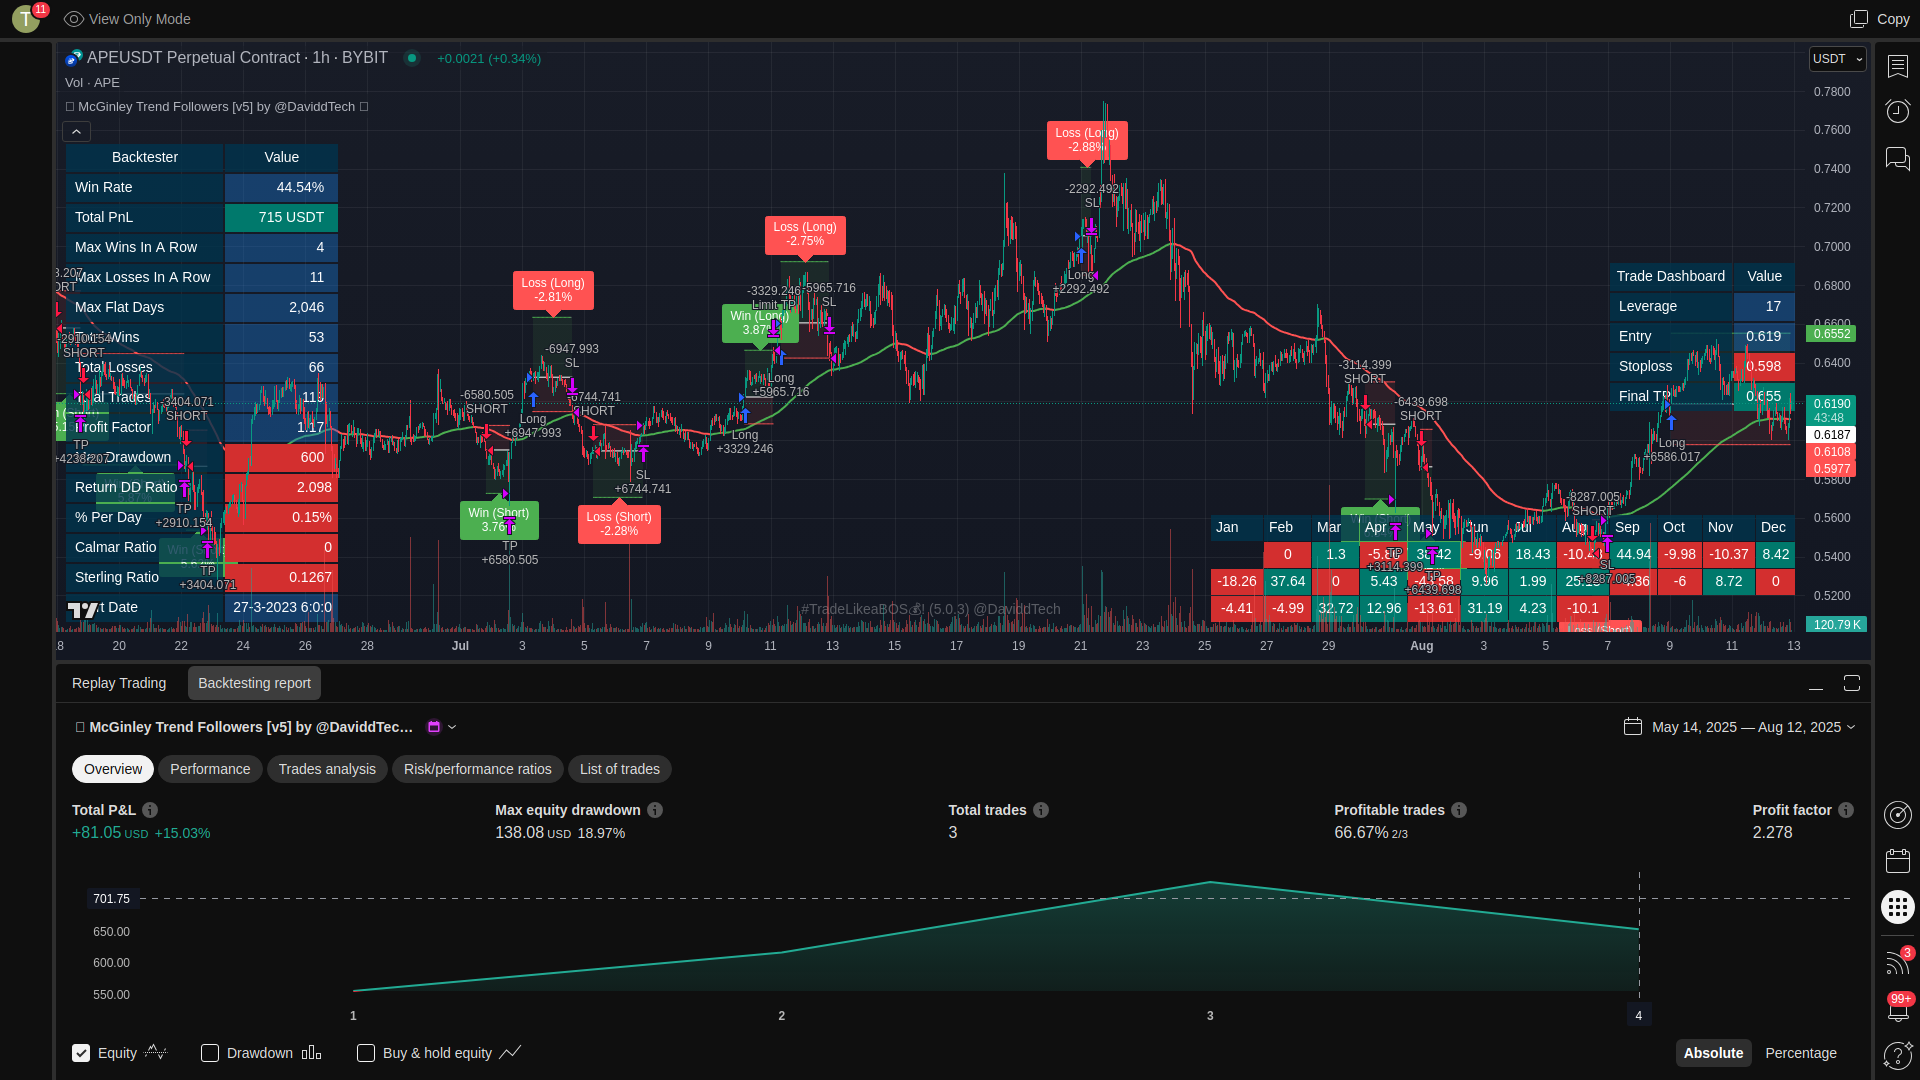Click the Aug label on time axis
The width and height of the screenshot is (1920, 1080).
coord(1421,646)
